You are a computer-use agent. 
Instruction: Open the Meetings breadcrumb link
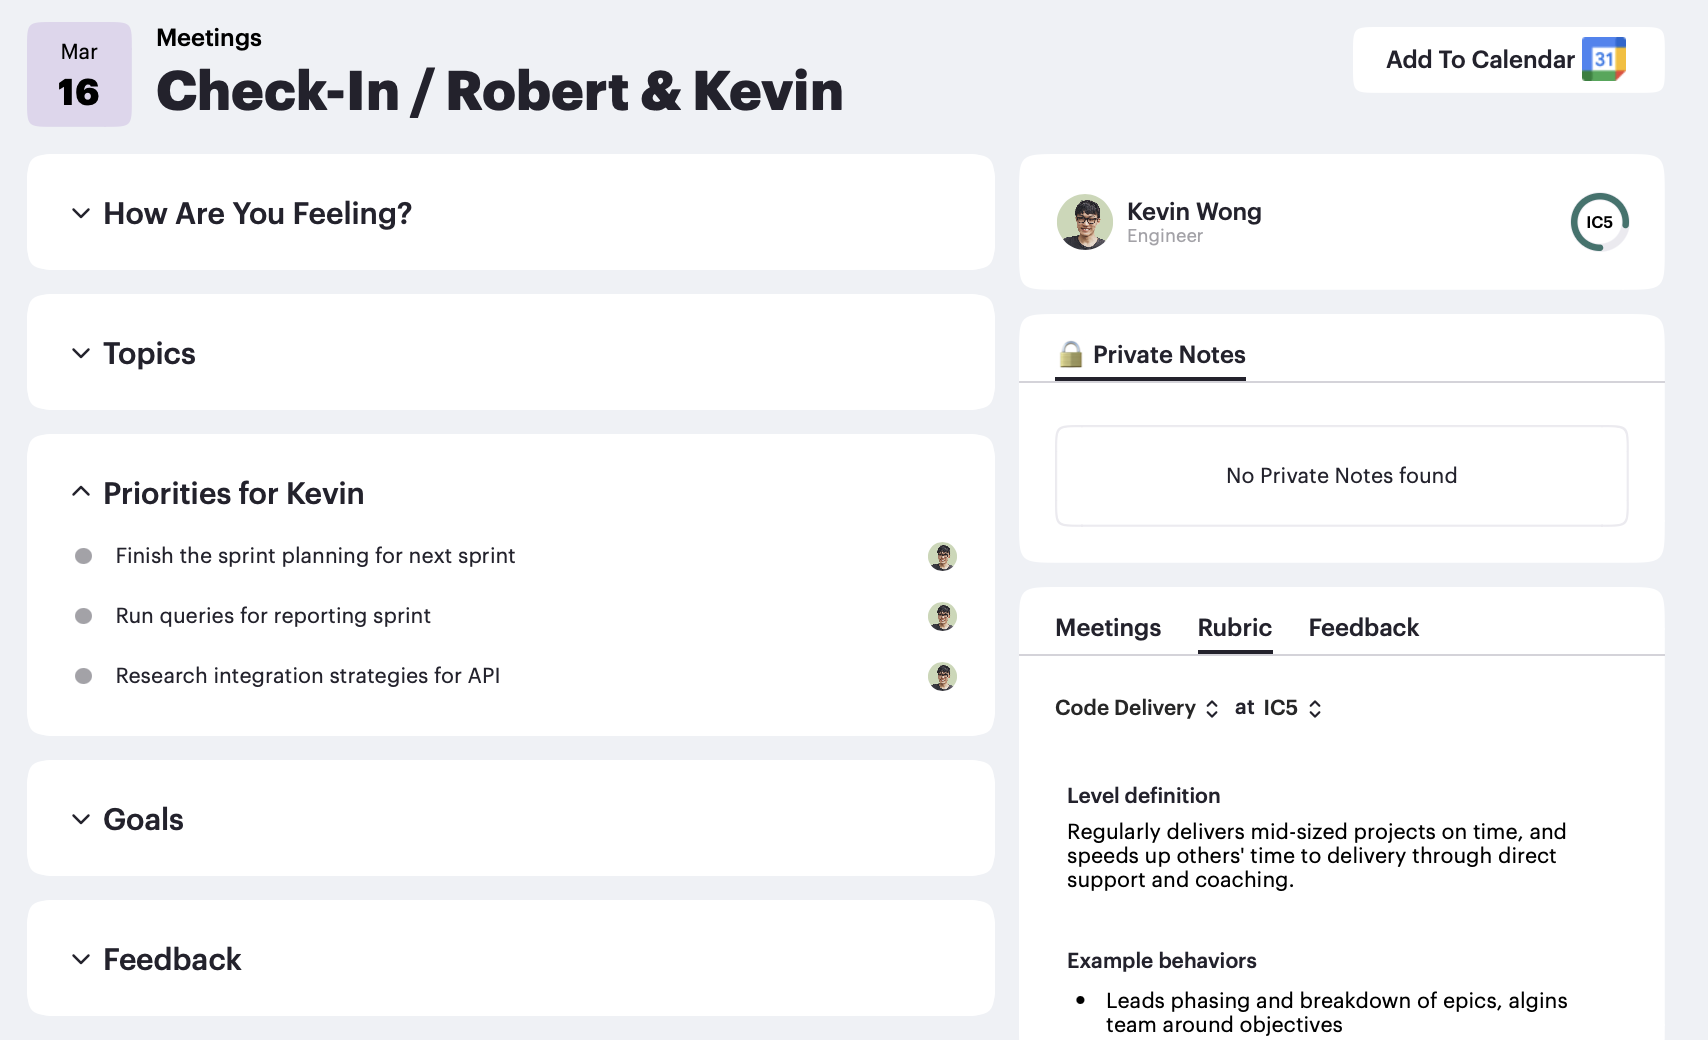coord(209,38)
